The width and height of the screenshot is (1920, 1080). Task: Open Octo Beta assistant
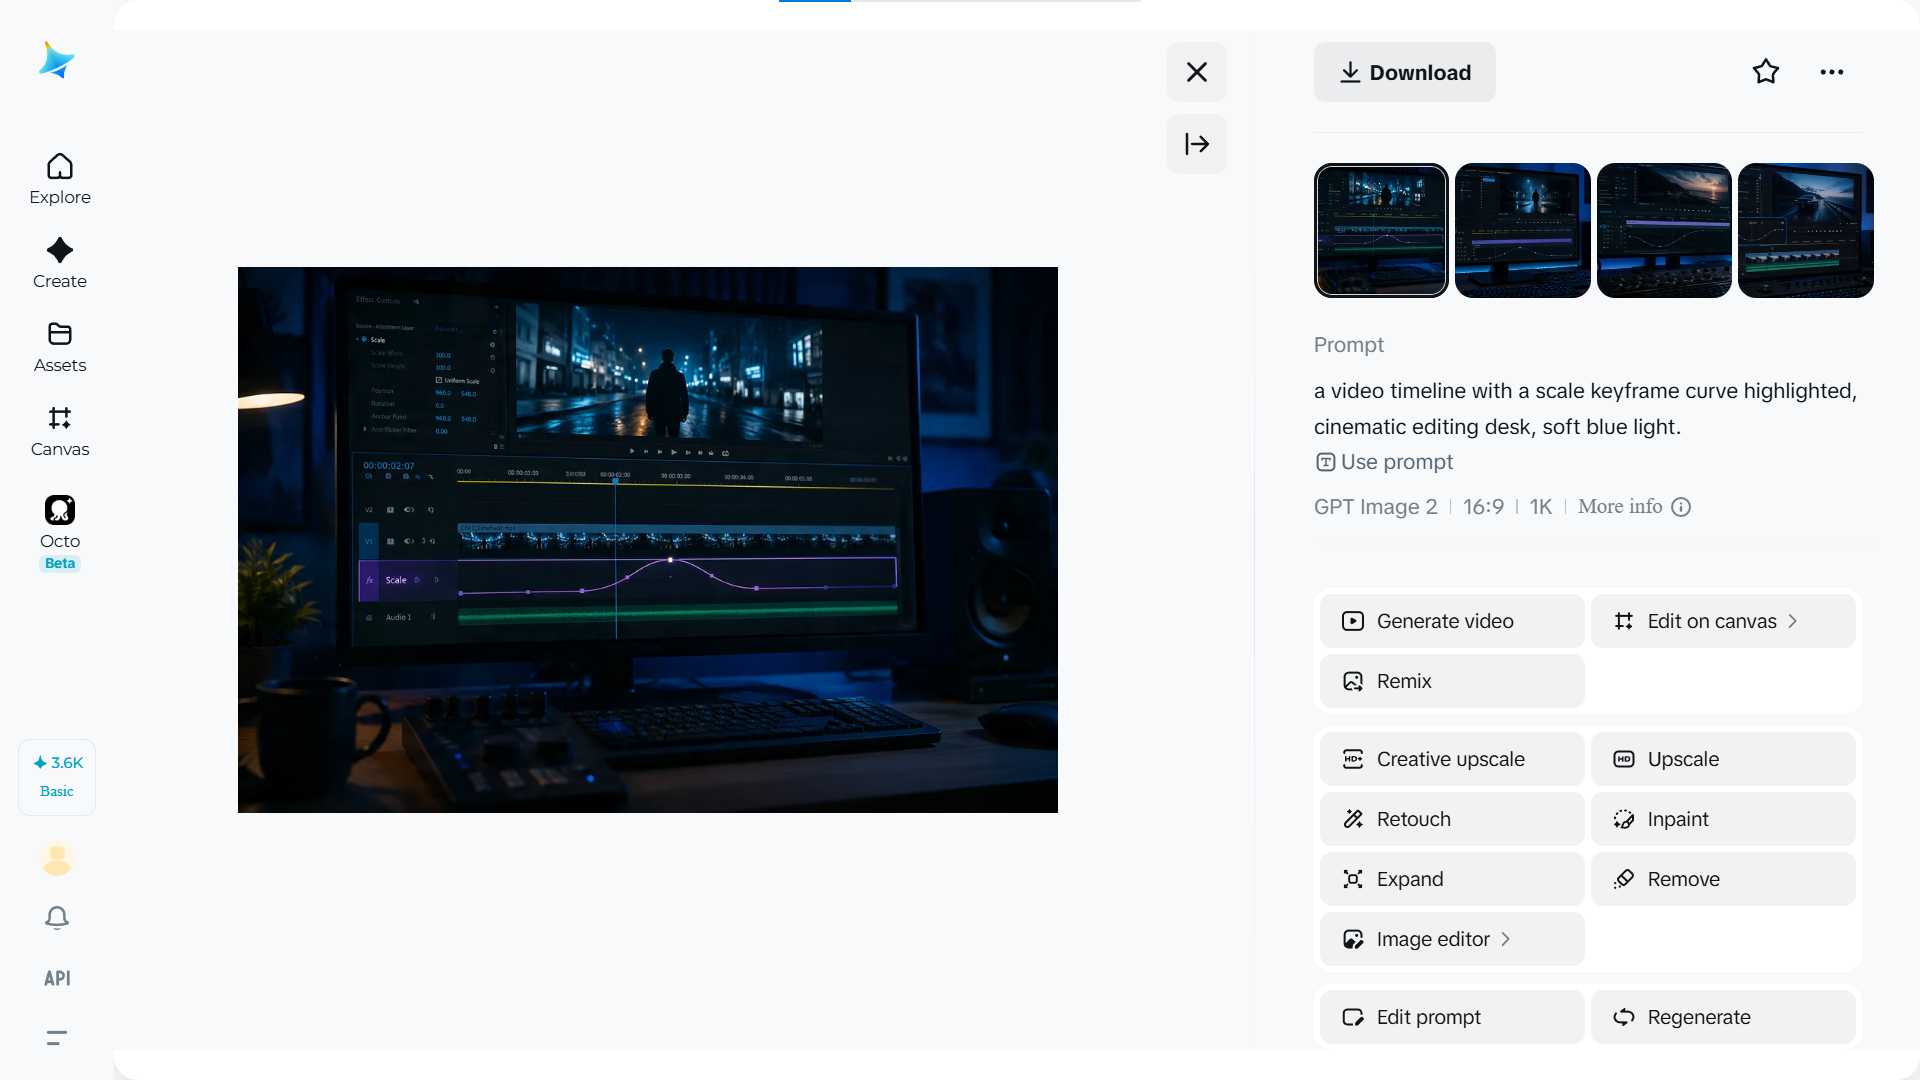(x=60, y=533)
